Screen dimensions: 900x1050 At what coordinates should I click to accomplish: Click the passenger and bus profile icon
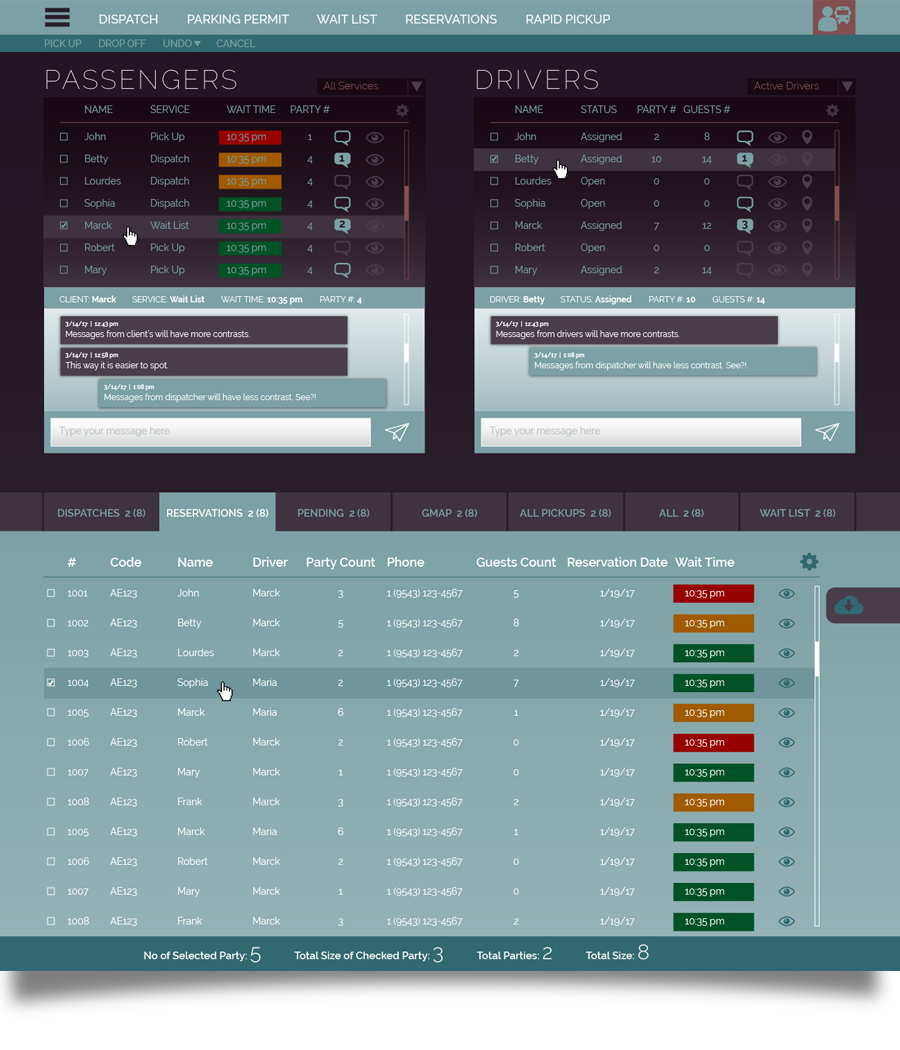834,18
